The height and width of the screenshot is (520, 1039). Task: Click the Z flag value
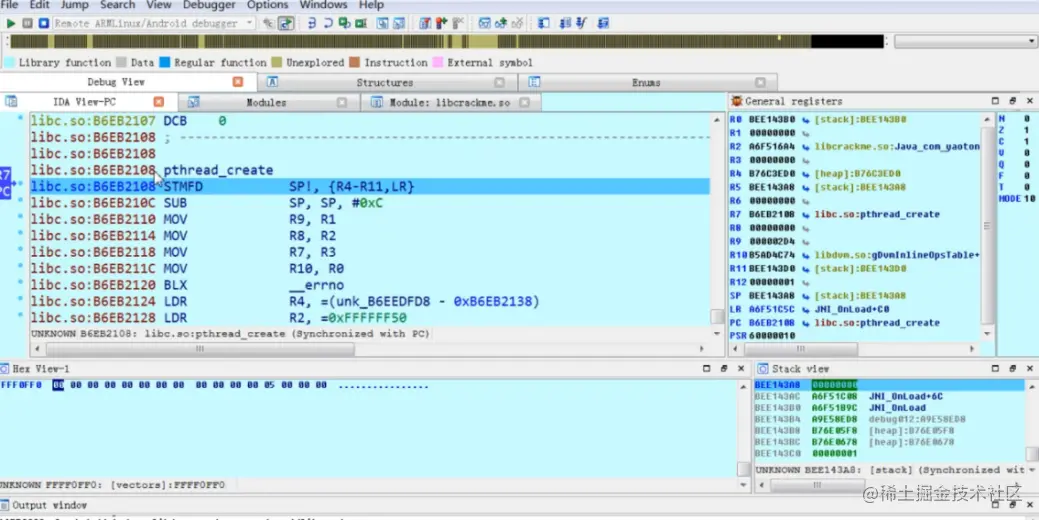point(1026,130)
